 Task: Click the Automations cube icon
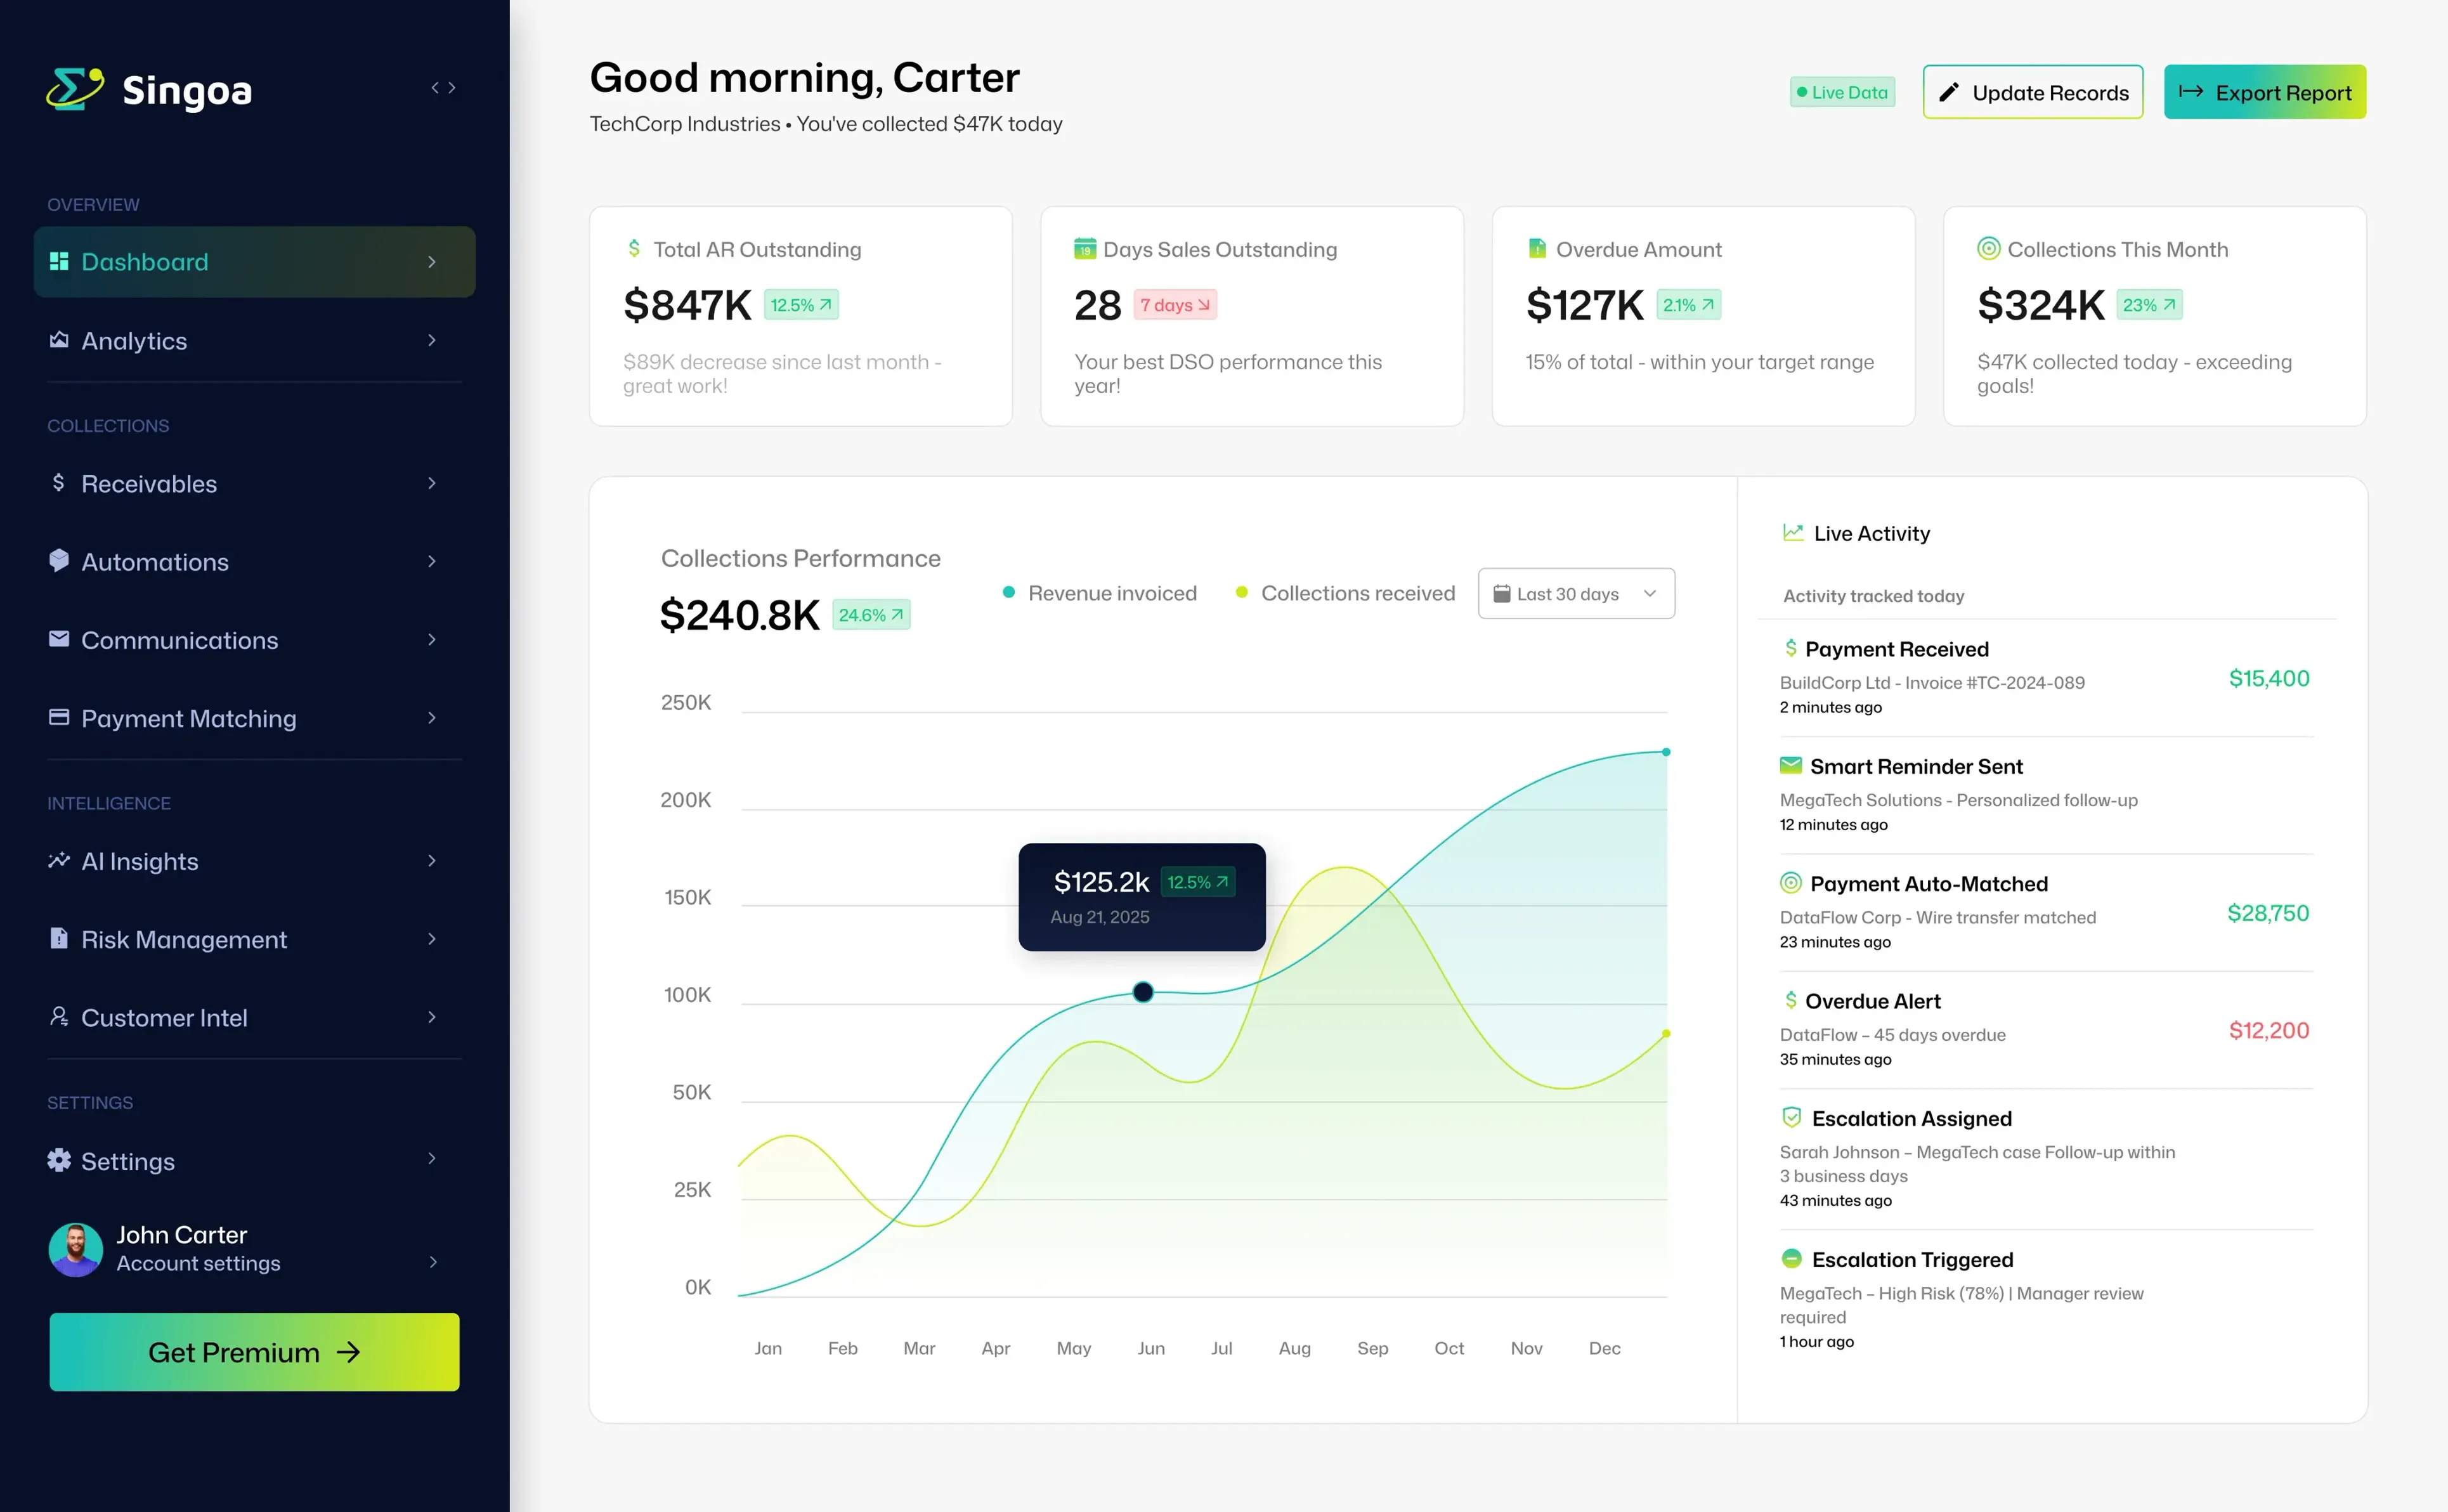[59, 561]
